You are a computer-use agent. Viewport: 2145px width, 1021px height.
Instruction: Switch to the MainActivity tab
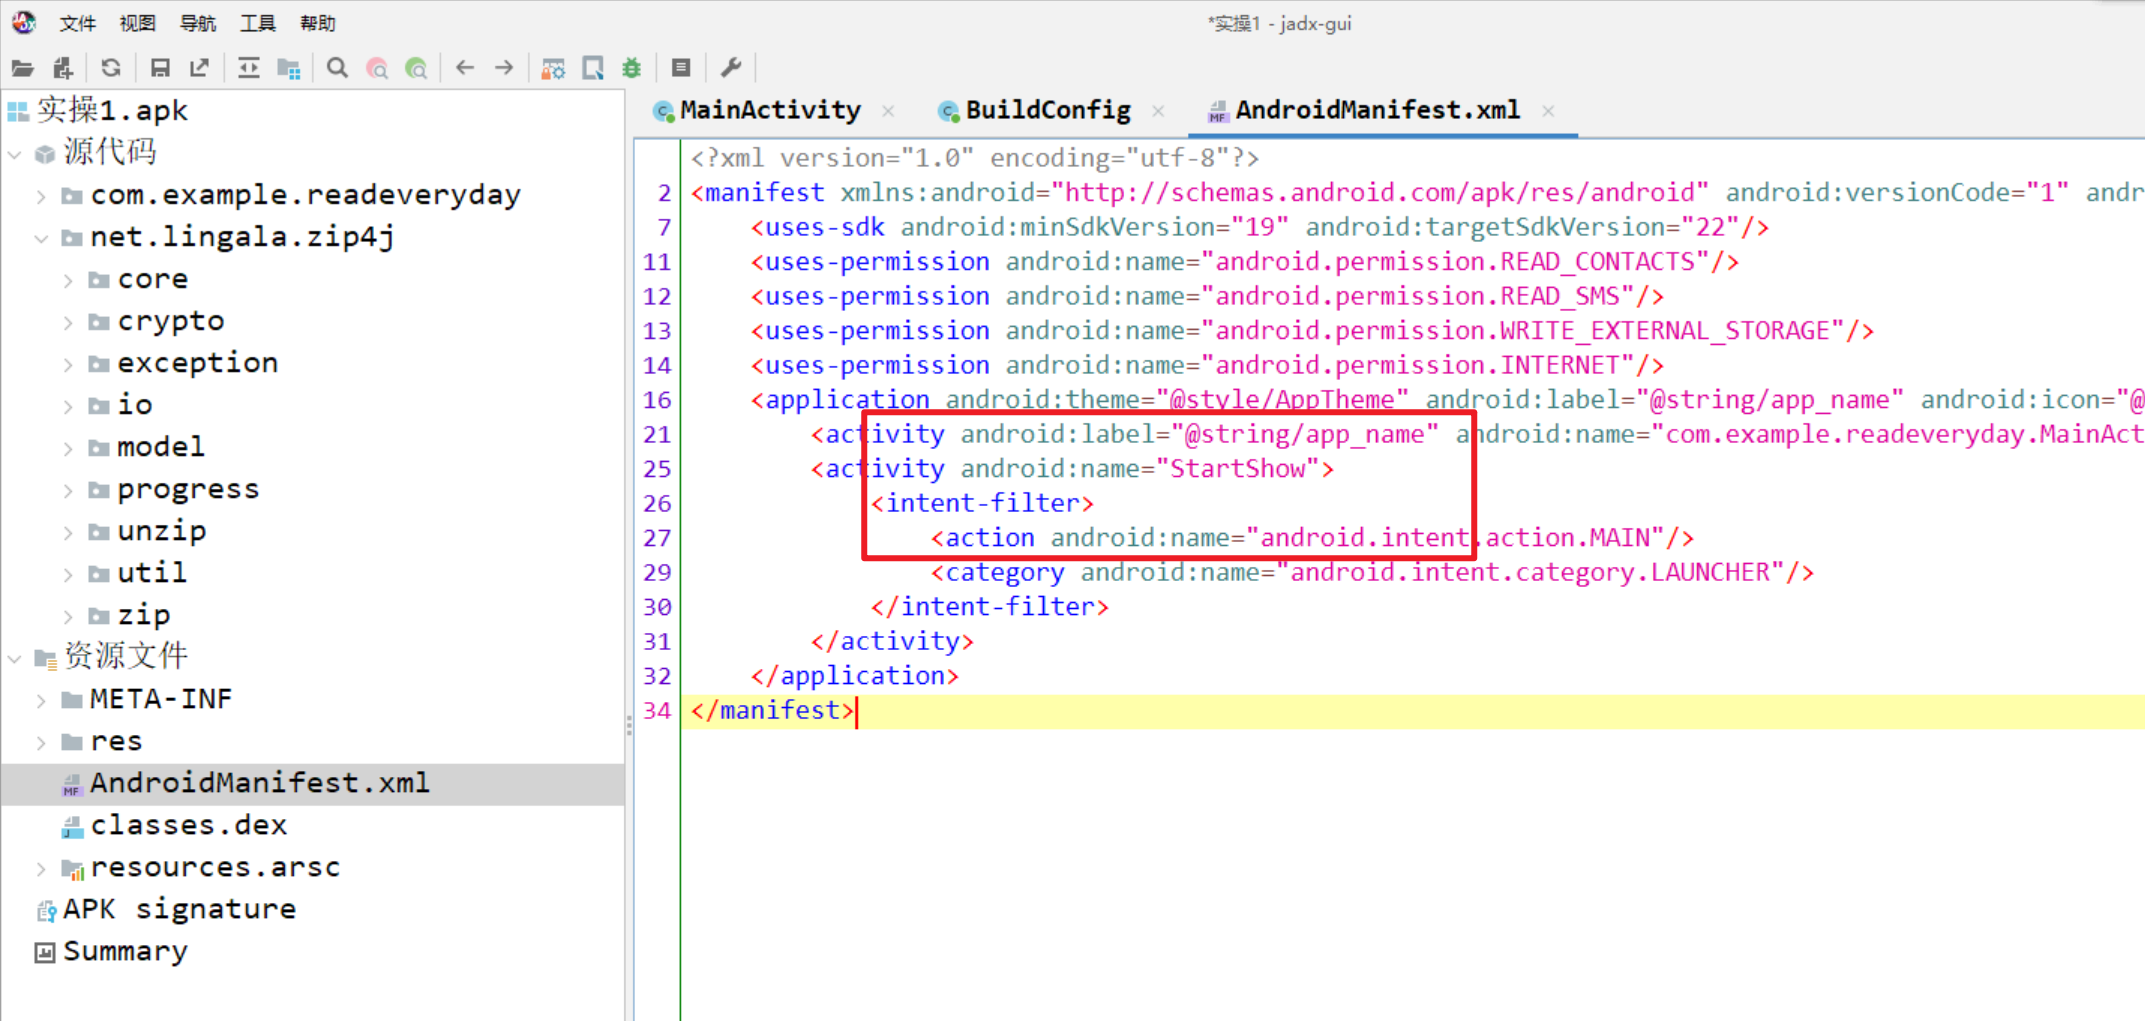(769, 110)
